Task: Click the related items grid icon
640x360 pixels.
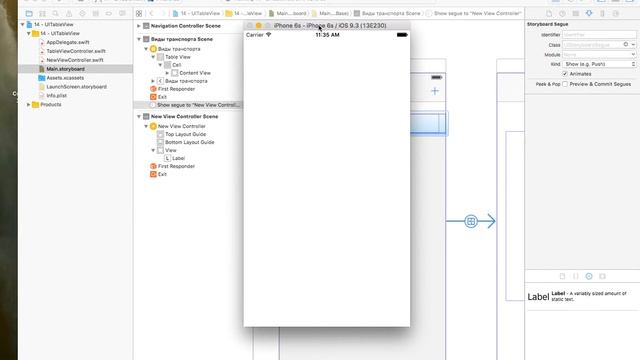Action: 139,13
